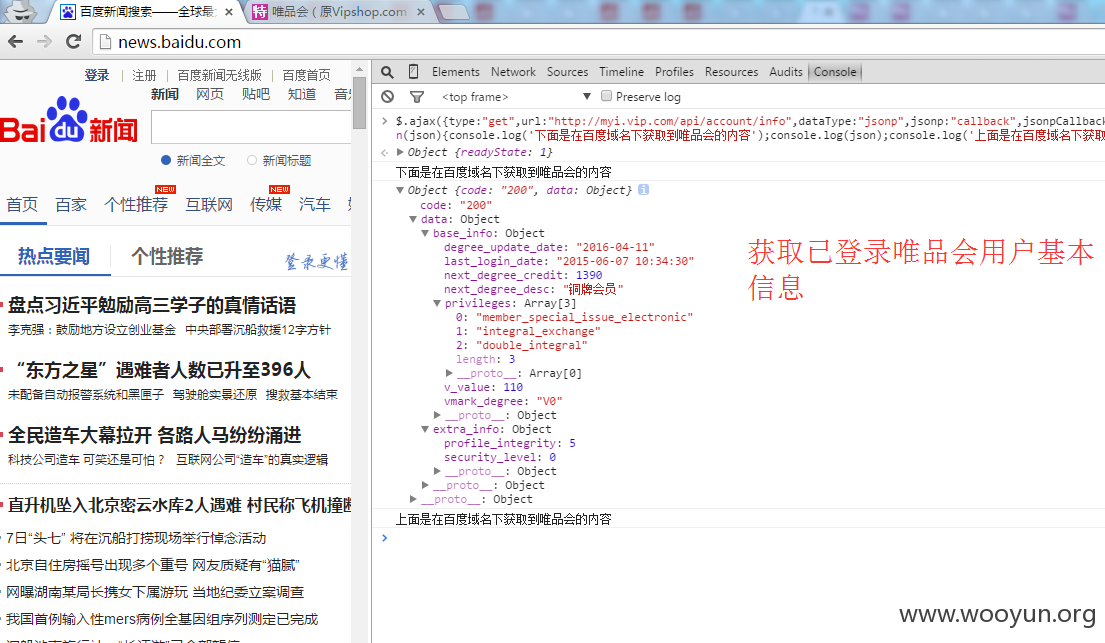Close the Vipshop tab
The width and height of the screenshot is (1105, 643).
[421, 12]
